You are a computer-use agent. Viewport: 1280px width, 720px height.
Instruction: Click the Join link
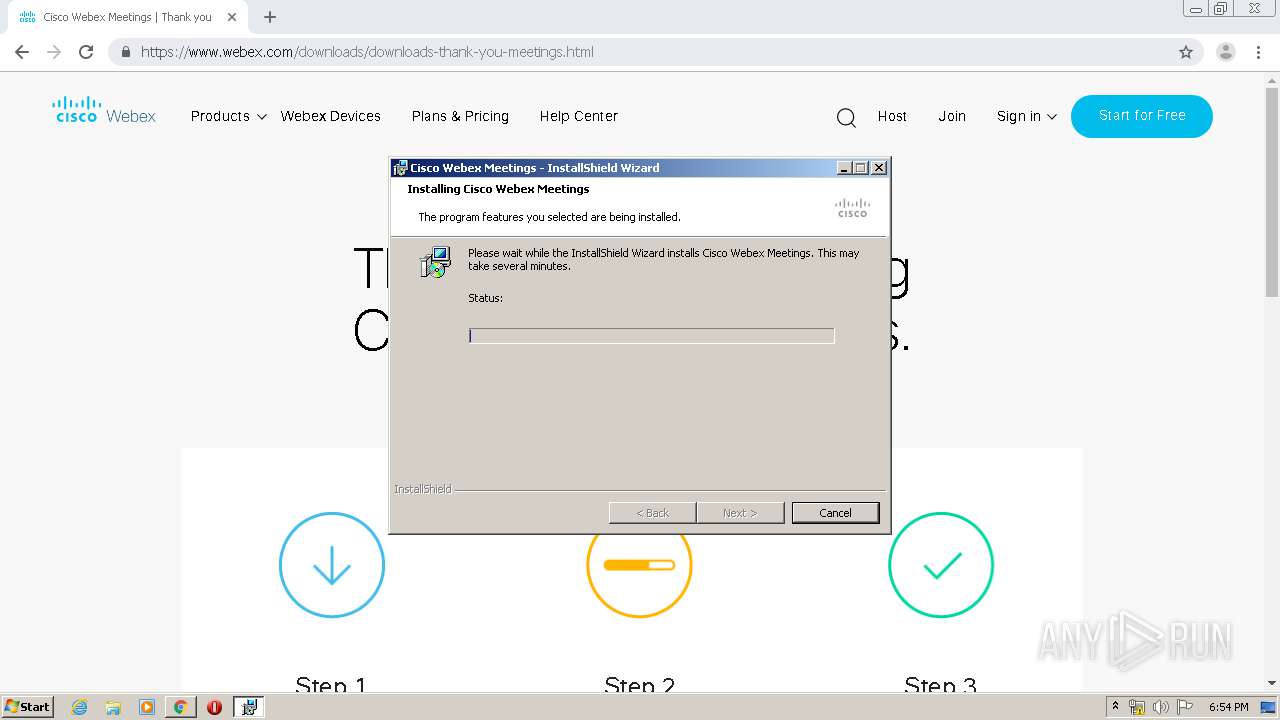pos(952,116)
